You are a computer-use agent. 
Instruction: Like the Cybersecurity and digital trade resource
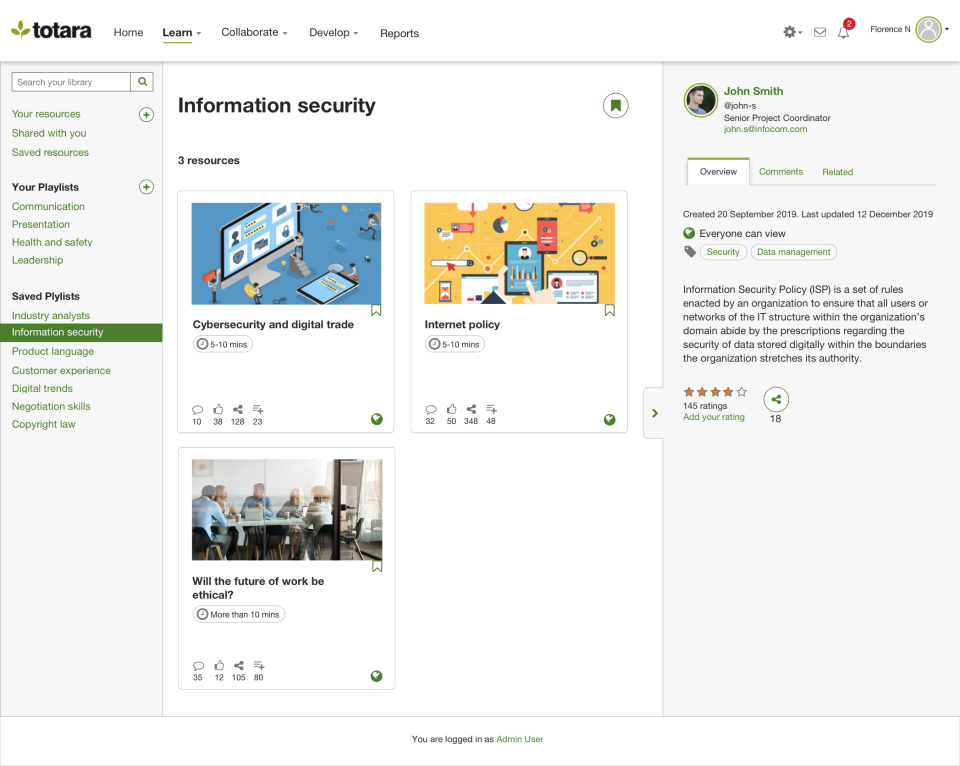click(217, 409)
